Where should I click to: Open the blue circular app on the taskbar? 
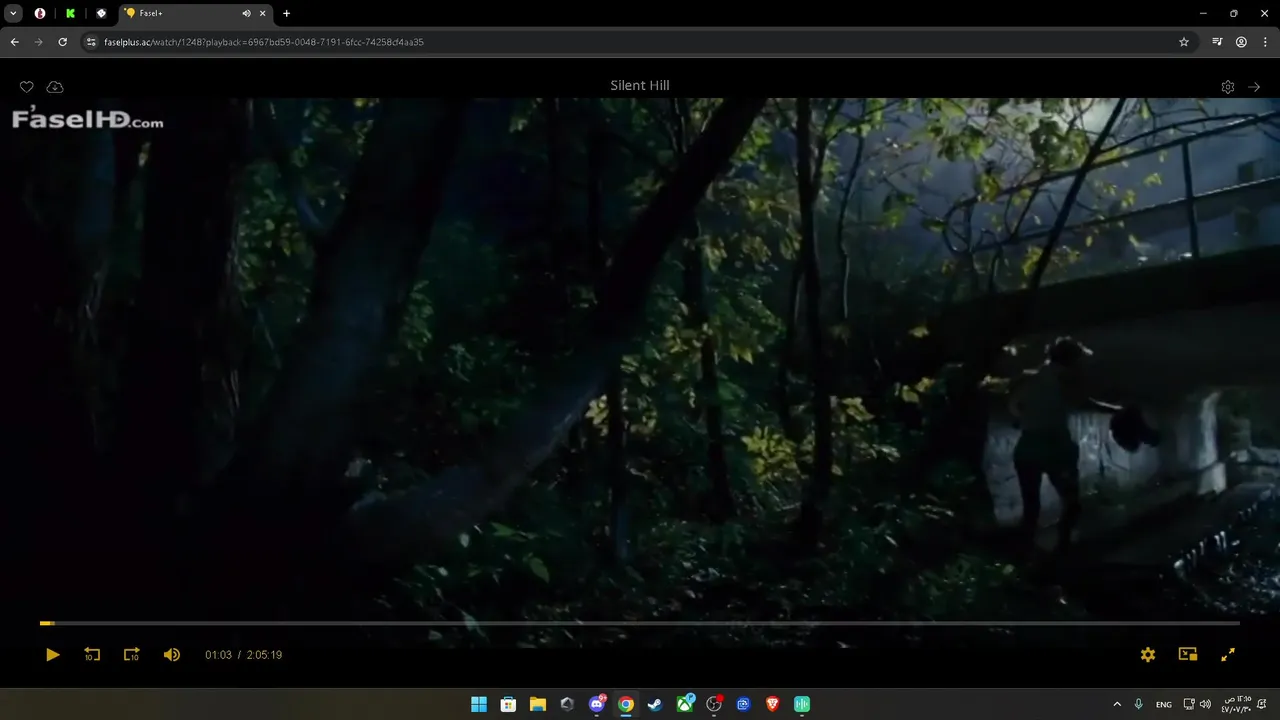pyautogui.click(x=743, y=704)
